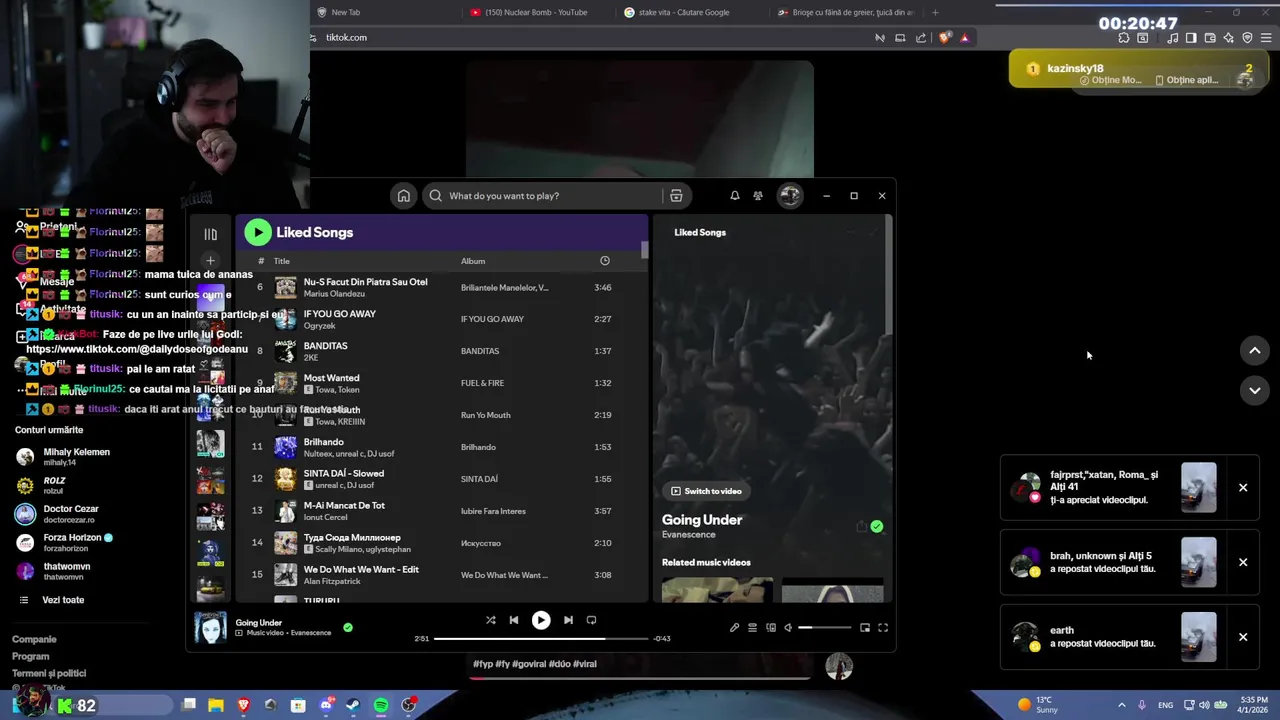Open Spotify profile avatar menu
The height and width of the screenshot is (720, 1280).
tap(790, 196)
